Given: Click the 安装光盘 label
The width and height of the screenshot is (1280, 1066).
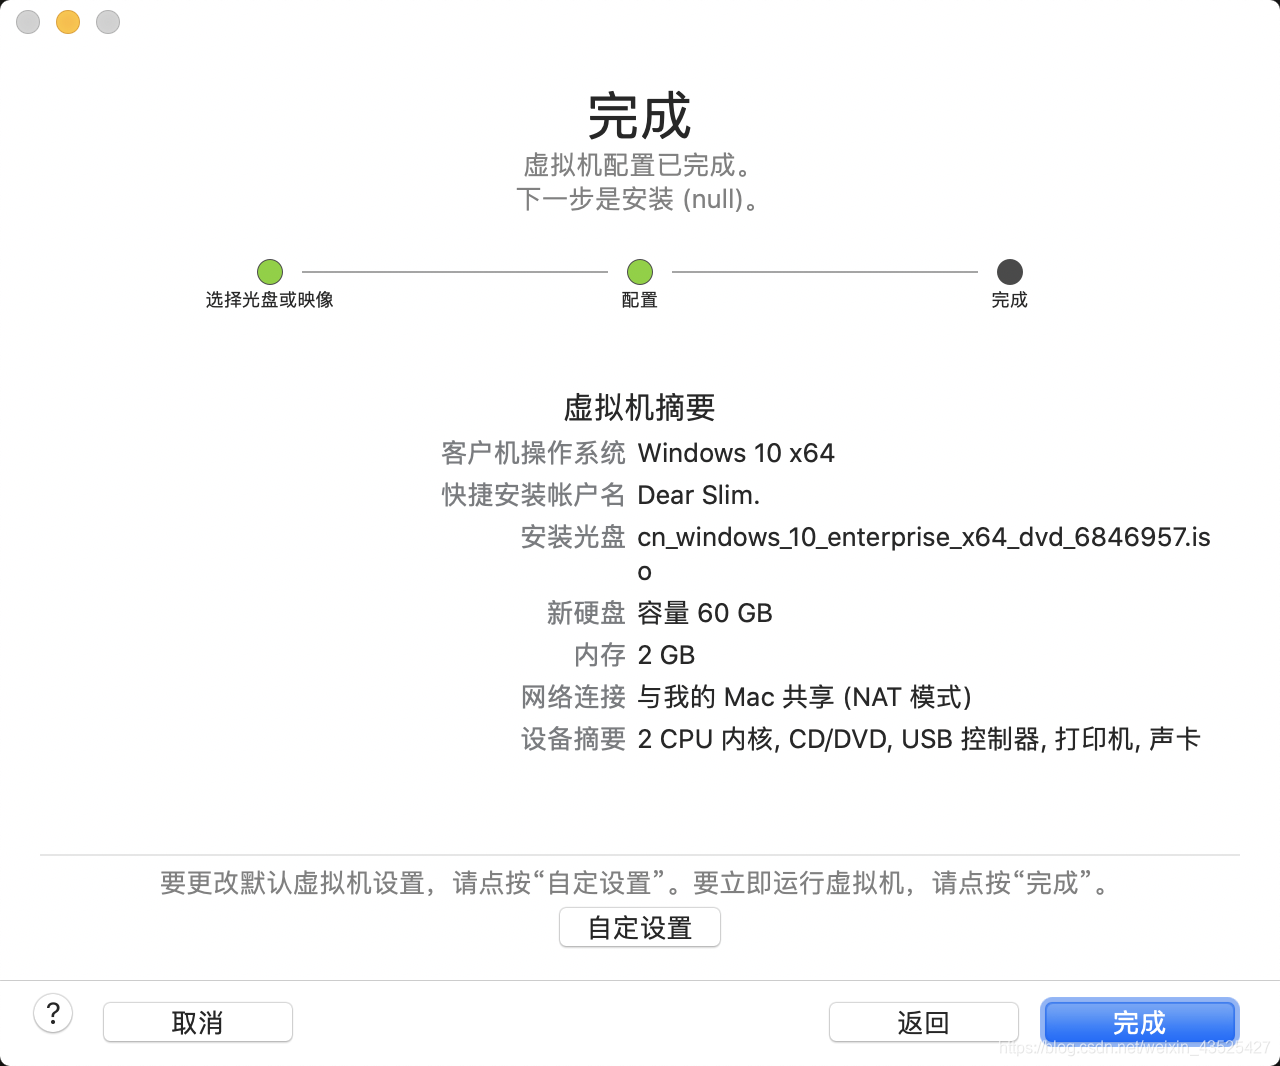Looking at the screenshot, I should click(573, 537).
